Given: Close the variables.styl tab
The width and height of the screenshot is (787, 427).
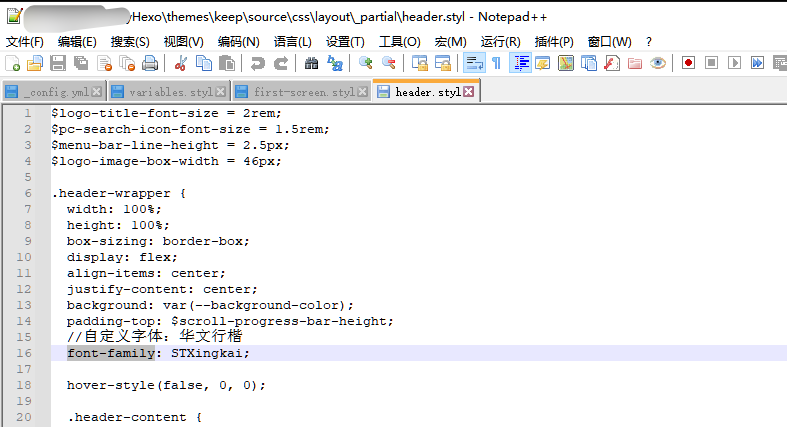Looking at the screenshot, I should click(x=220, y=92).
